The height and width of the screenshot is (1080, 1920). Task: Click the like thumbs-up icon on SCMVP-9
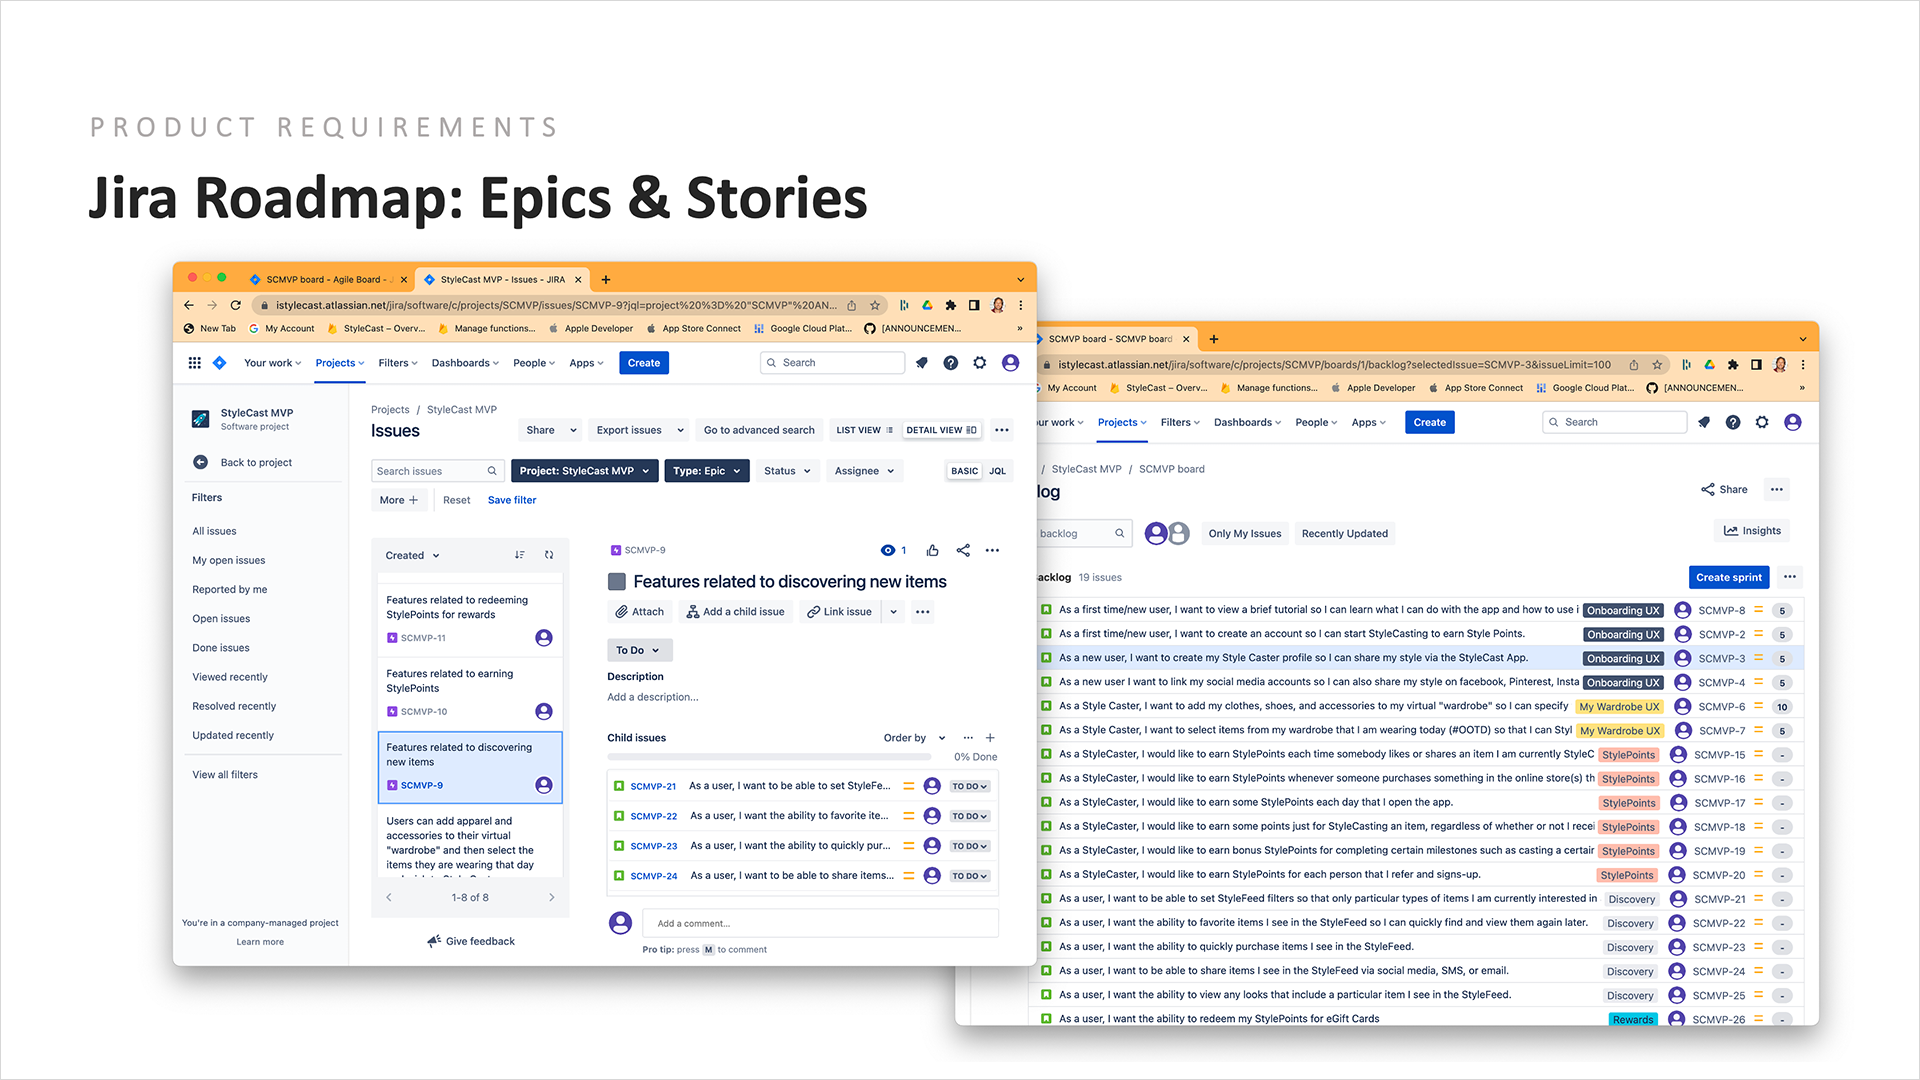tap(933, 550)
